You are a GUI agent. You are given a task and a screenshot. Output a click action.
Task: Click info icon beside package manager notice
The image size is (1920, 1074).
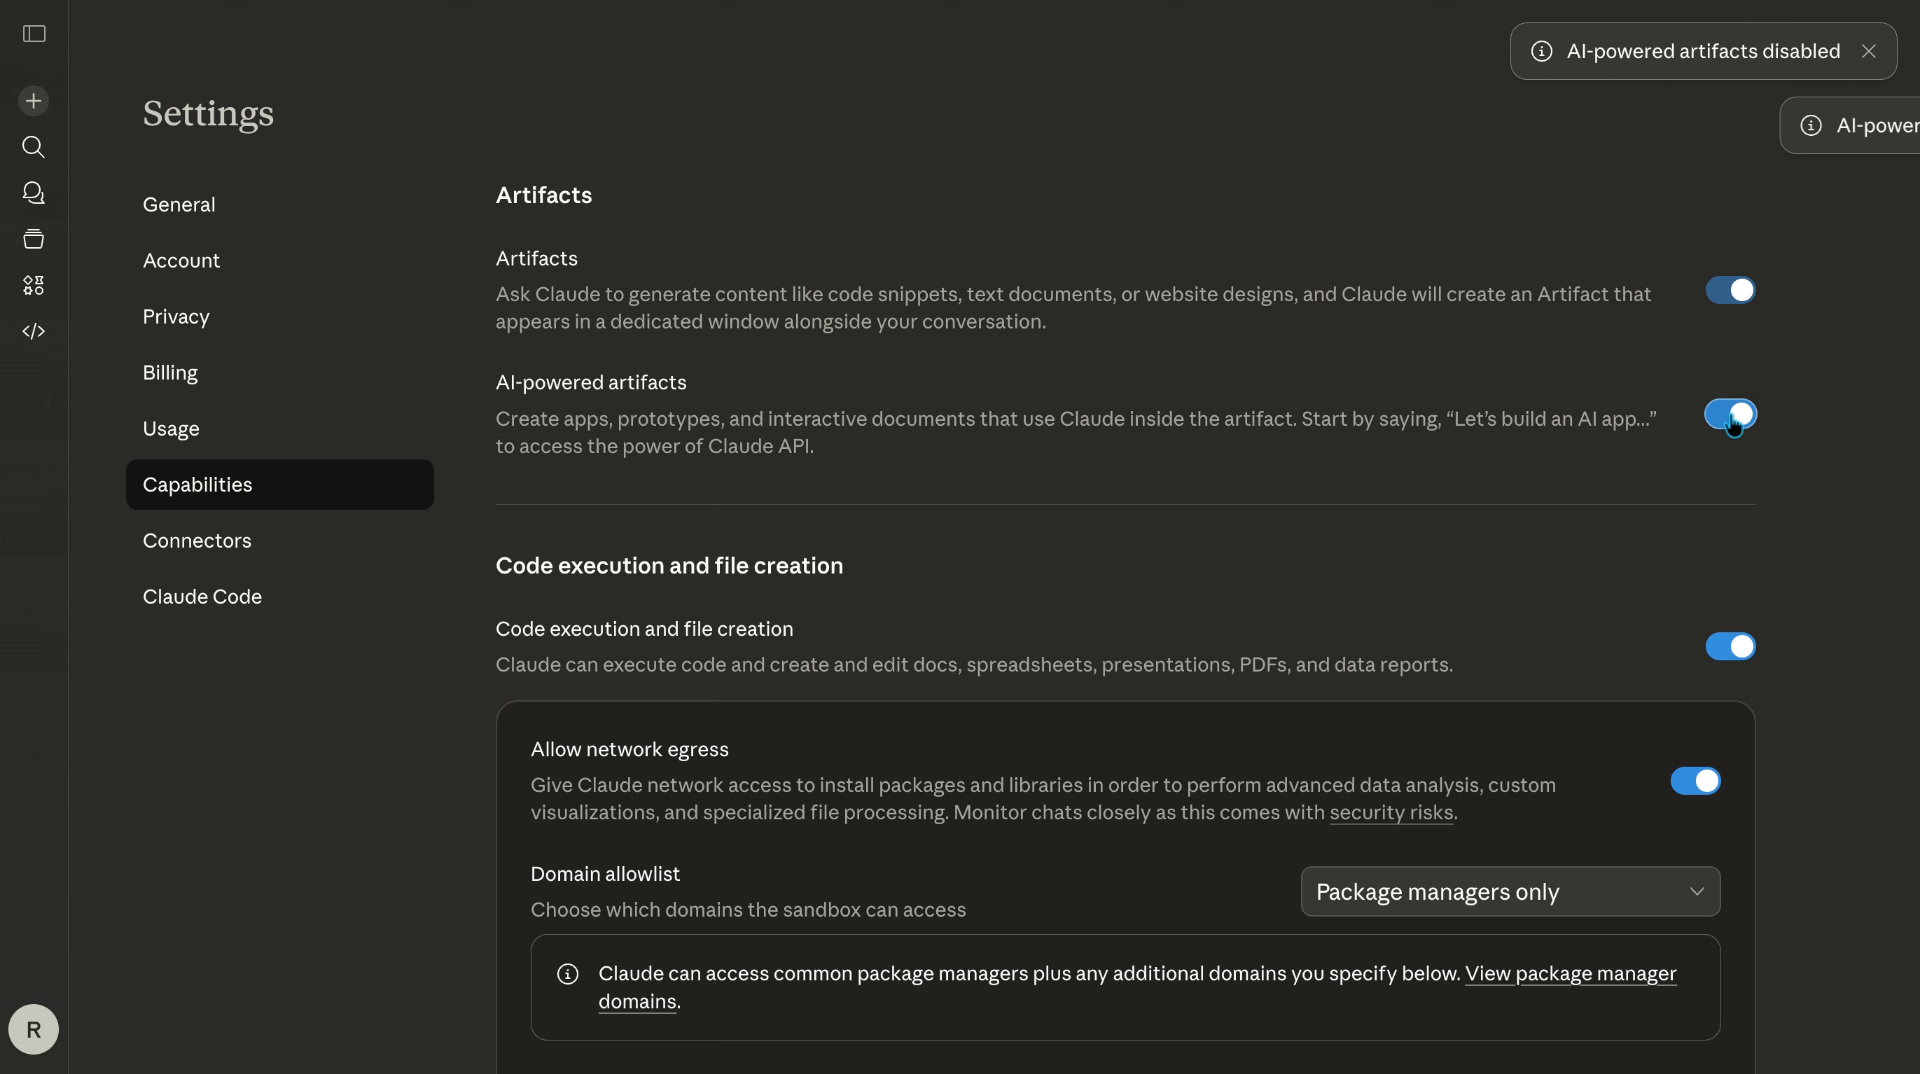click(x=568, y=974)
